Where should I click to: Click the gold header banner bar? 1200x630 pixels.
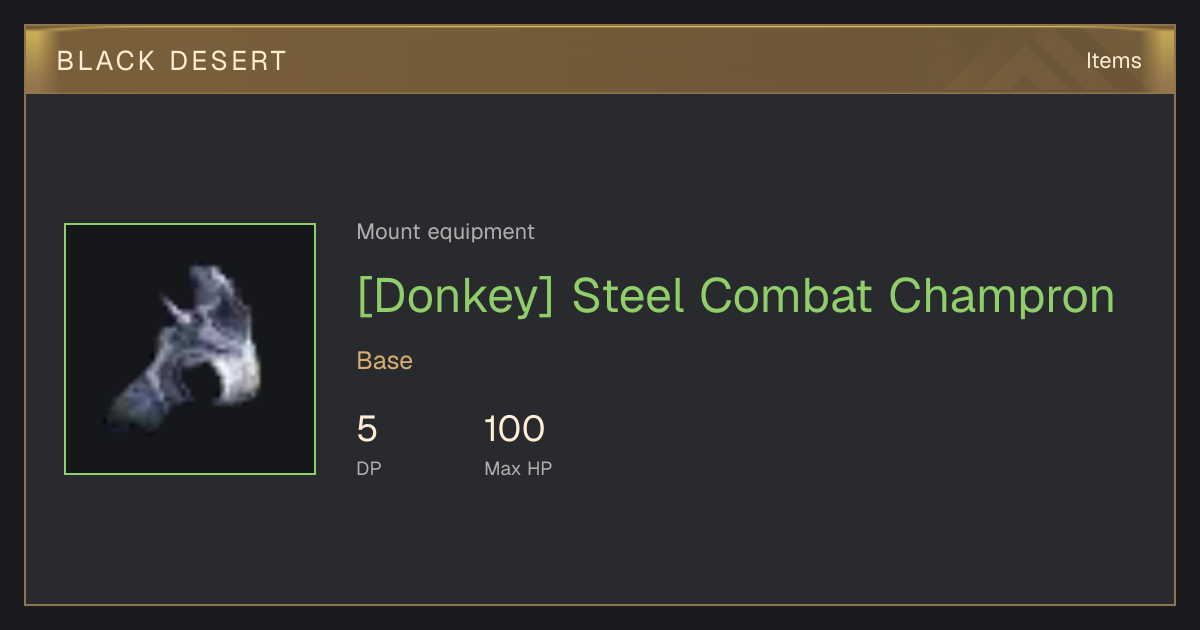coord(600,60)
